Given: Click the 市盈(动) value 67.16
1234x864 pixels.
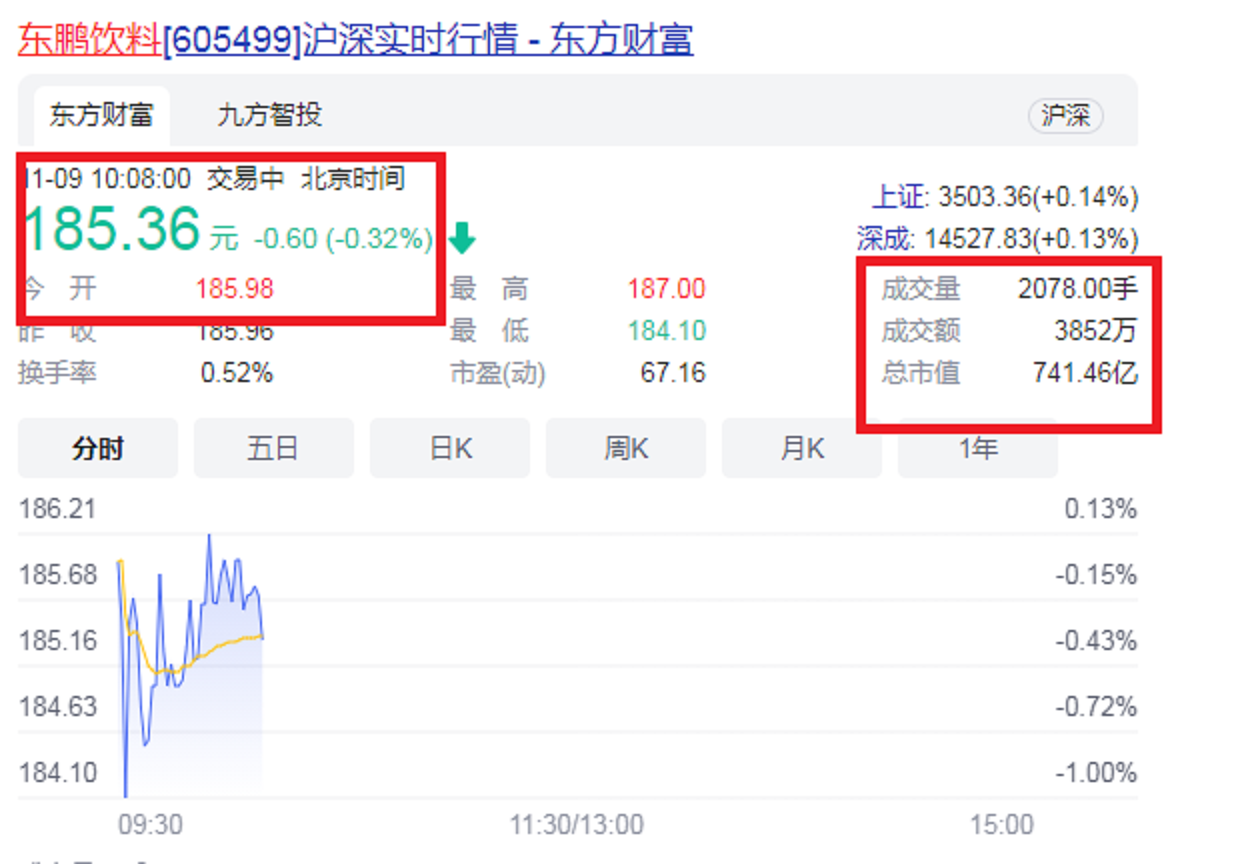Looking at the screenshot, I should pos(673,373).
